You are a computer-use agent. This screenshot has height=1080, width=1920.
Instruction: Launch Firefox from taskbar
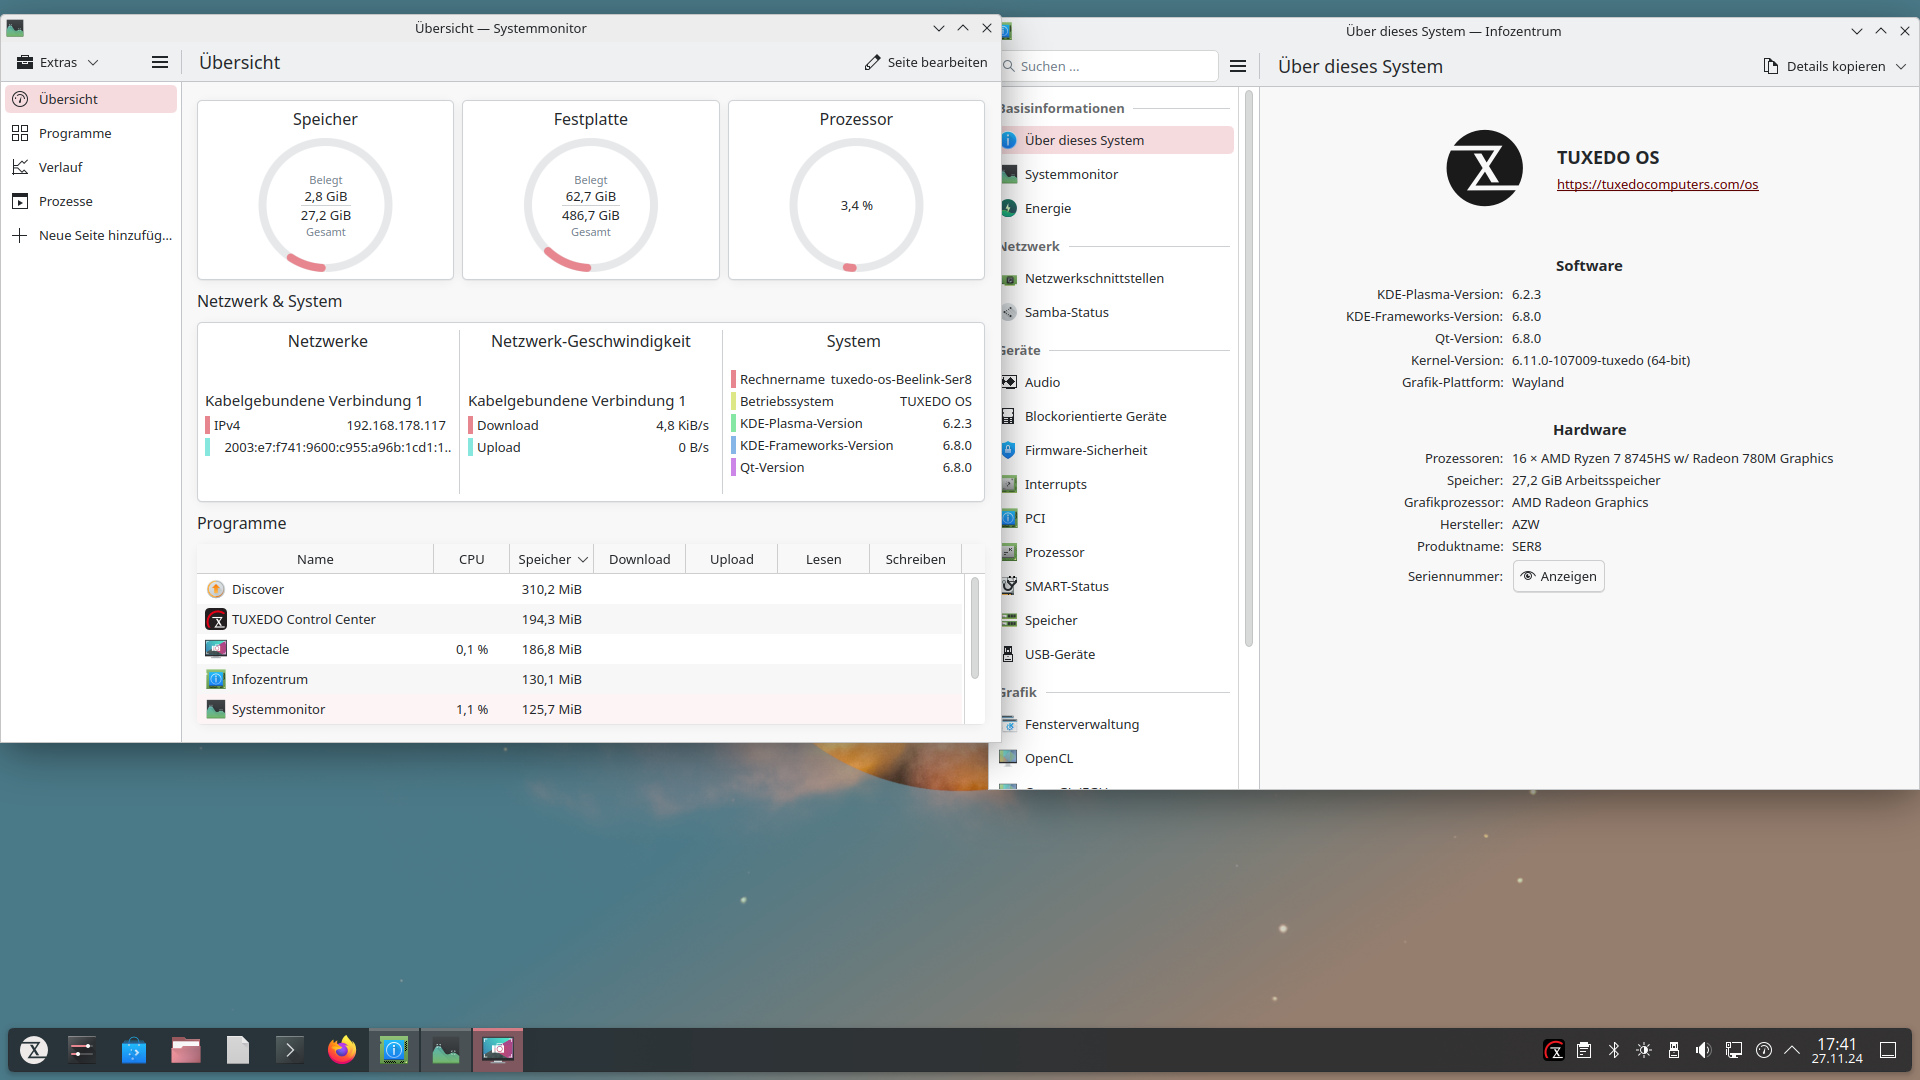click(x=342, y=1049)
